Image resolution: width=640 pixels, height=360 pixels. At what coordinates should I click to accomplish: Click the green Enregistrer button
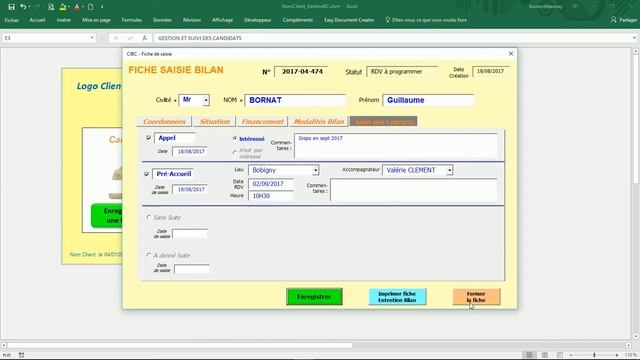314,297
